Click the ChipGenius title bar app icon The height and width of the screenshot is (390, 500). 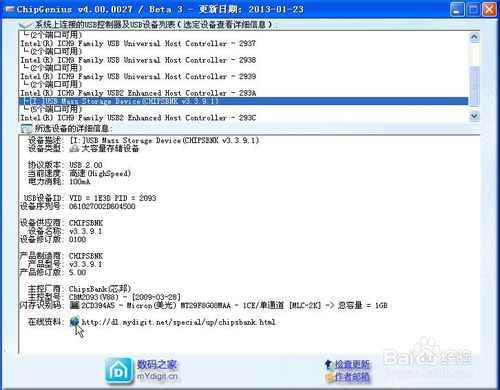pos(9,9)
